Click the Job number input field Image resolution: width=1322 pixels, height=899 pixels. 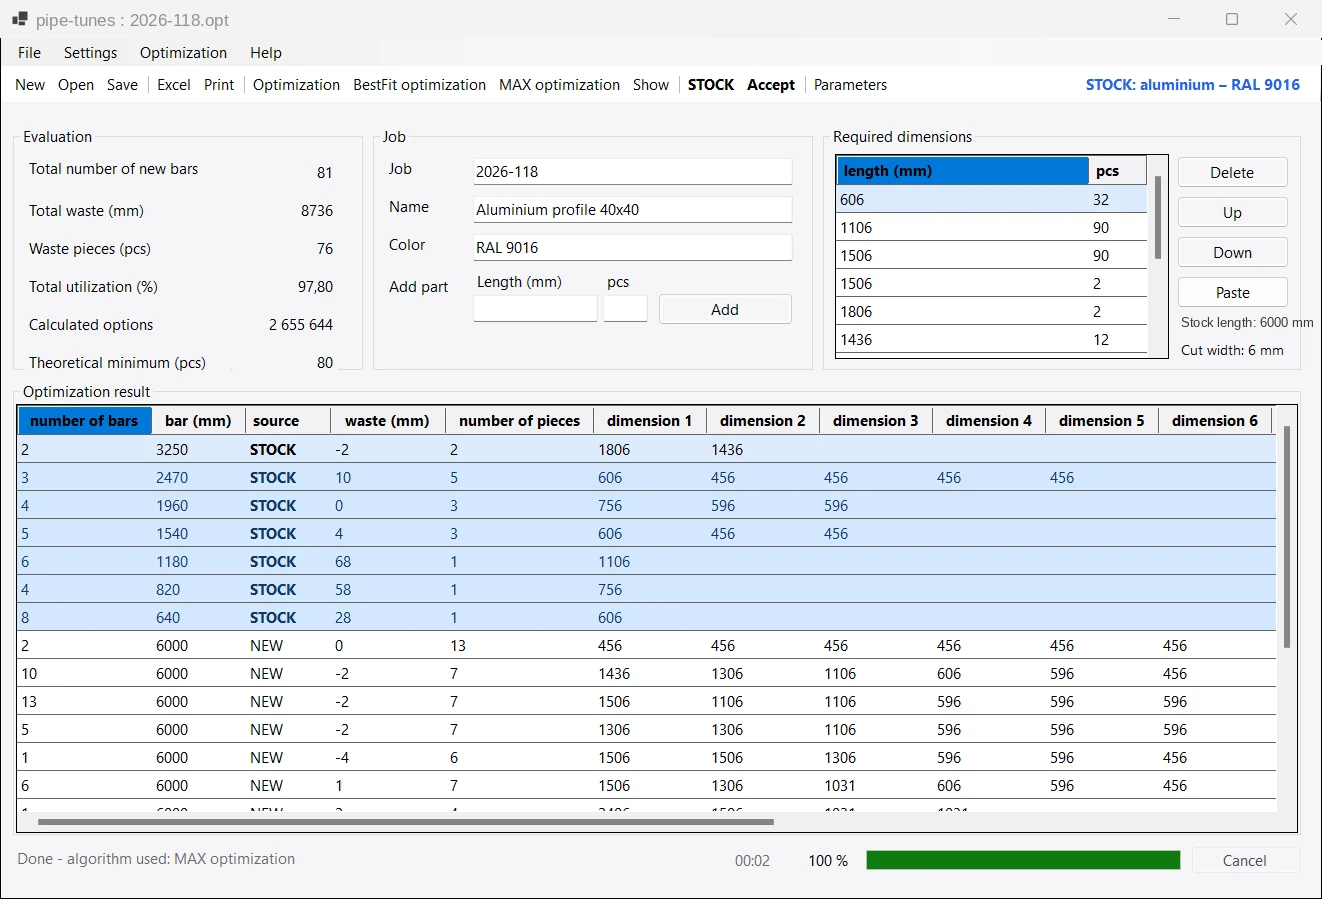coord(633,171)
